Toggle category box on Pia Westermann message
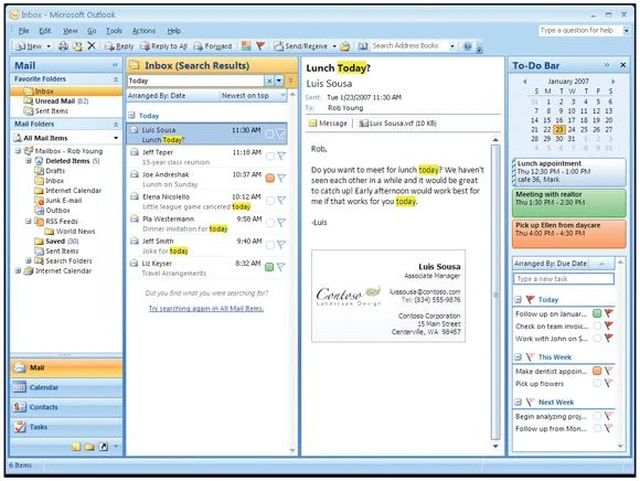Screen dimensions: 640x481 (270, 223)
